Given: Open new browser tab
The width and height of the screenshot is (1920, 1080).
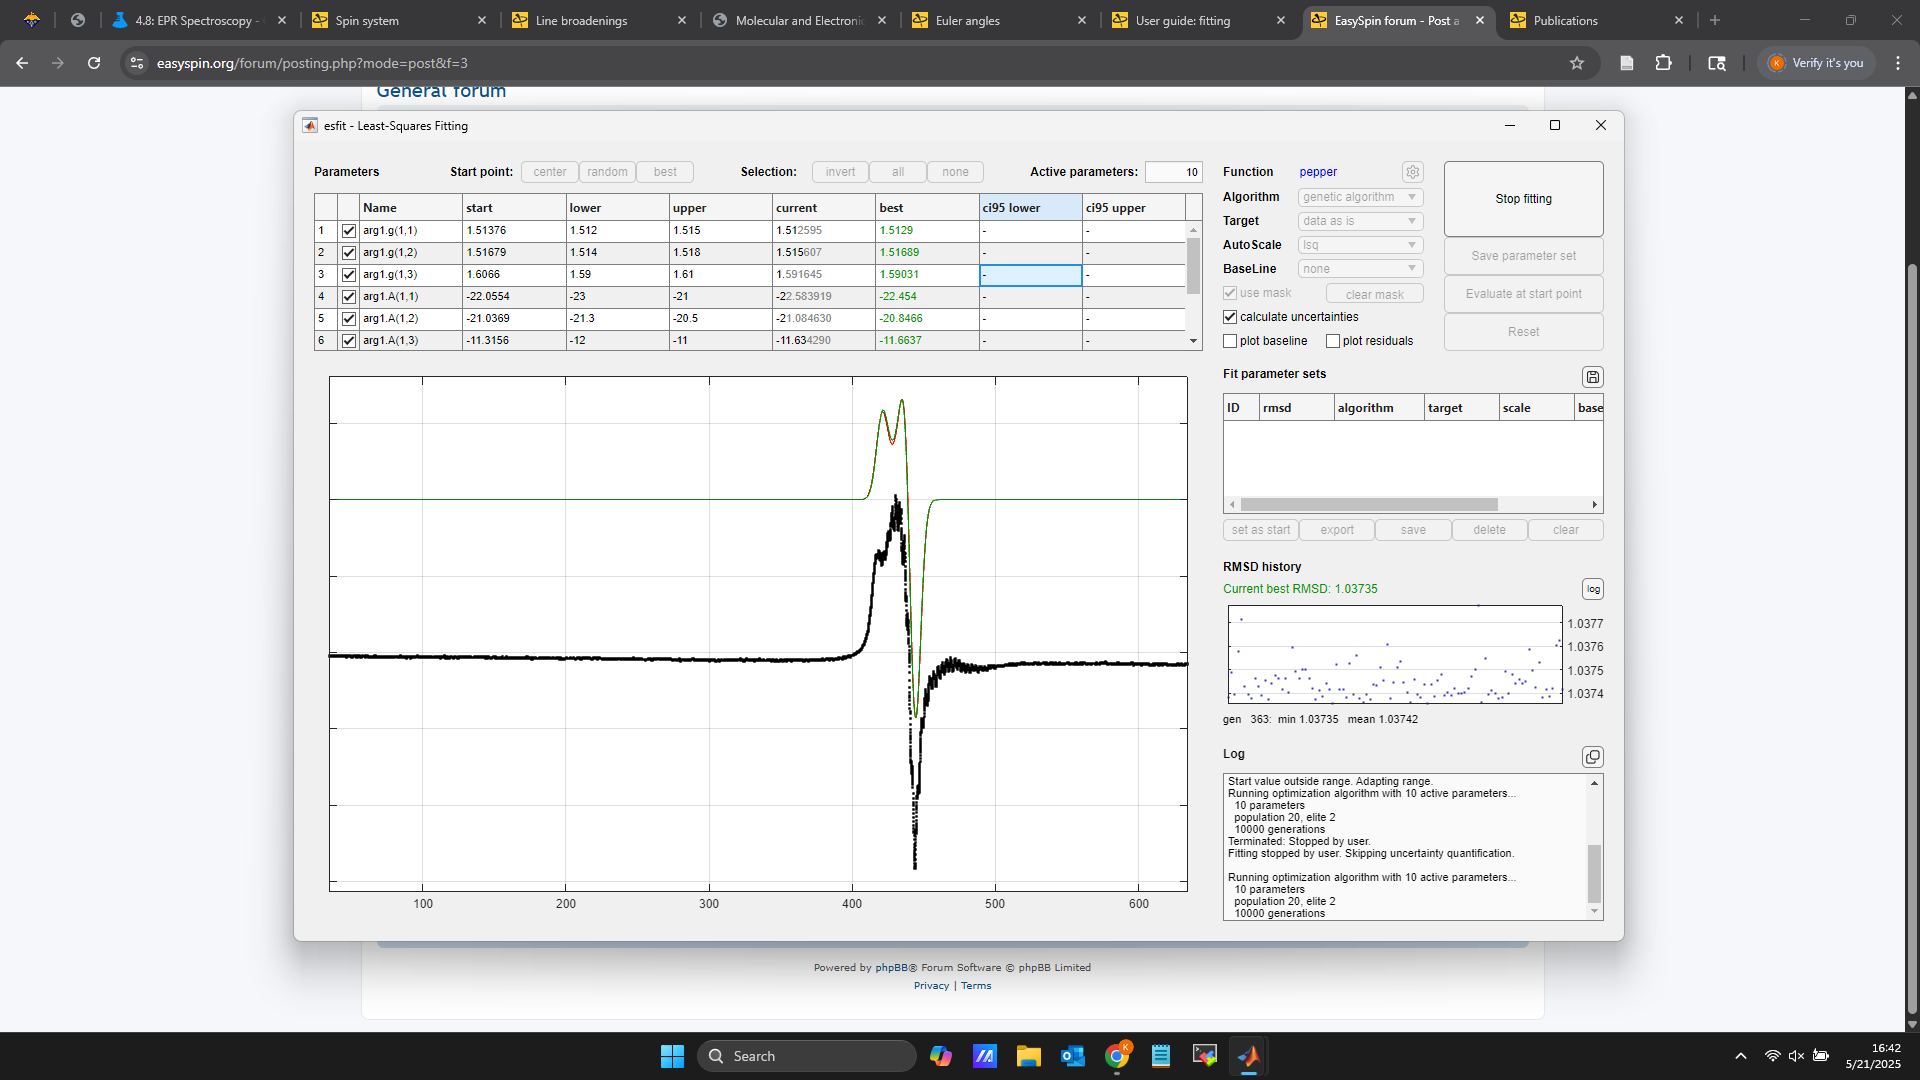Looking at the screenshot, I should point(1715,20).
